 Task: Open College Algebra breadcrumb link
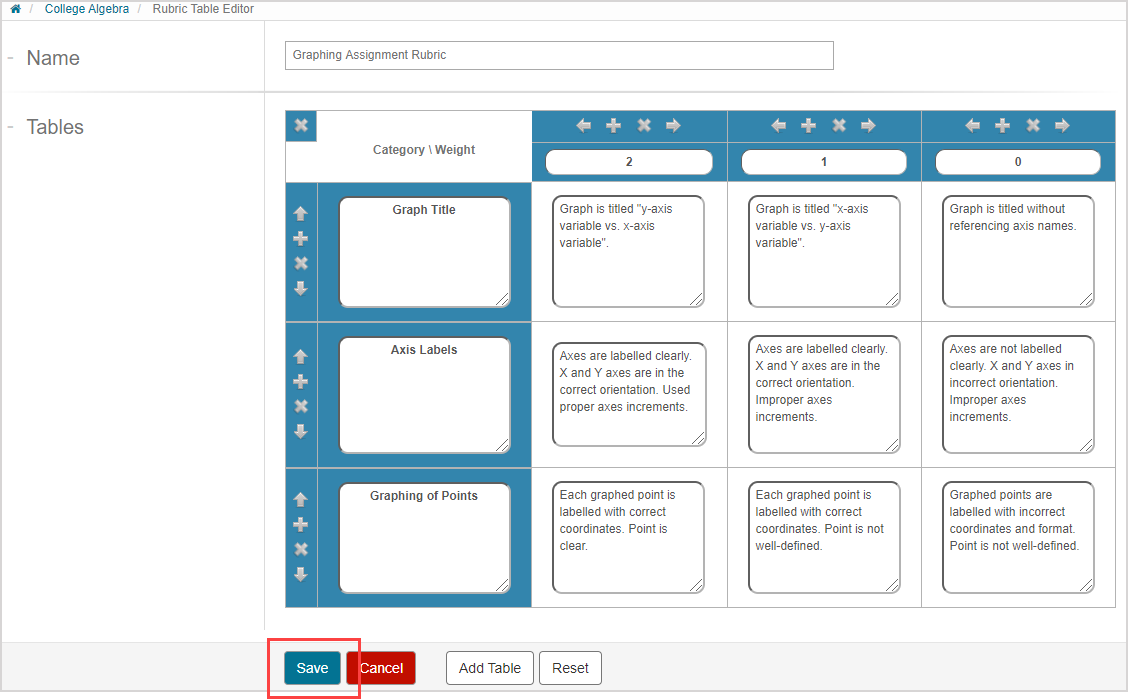click(86, 9)
